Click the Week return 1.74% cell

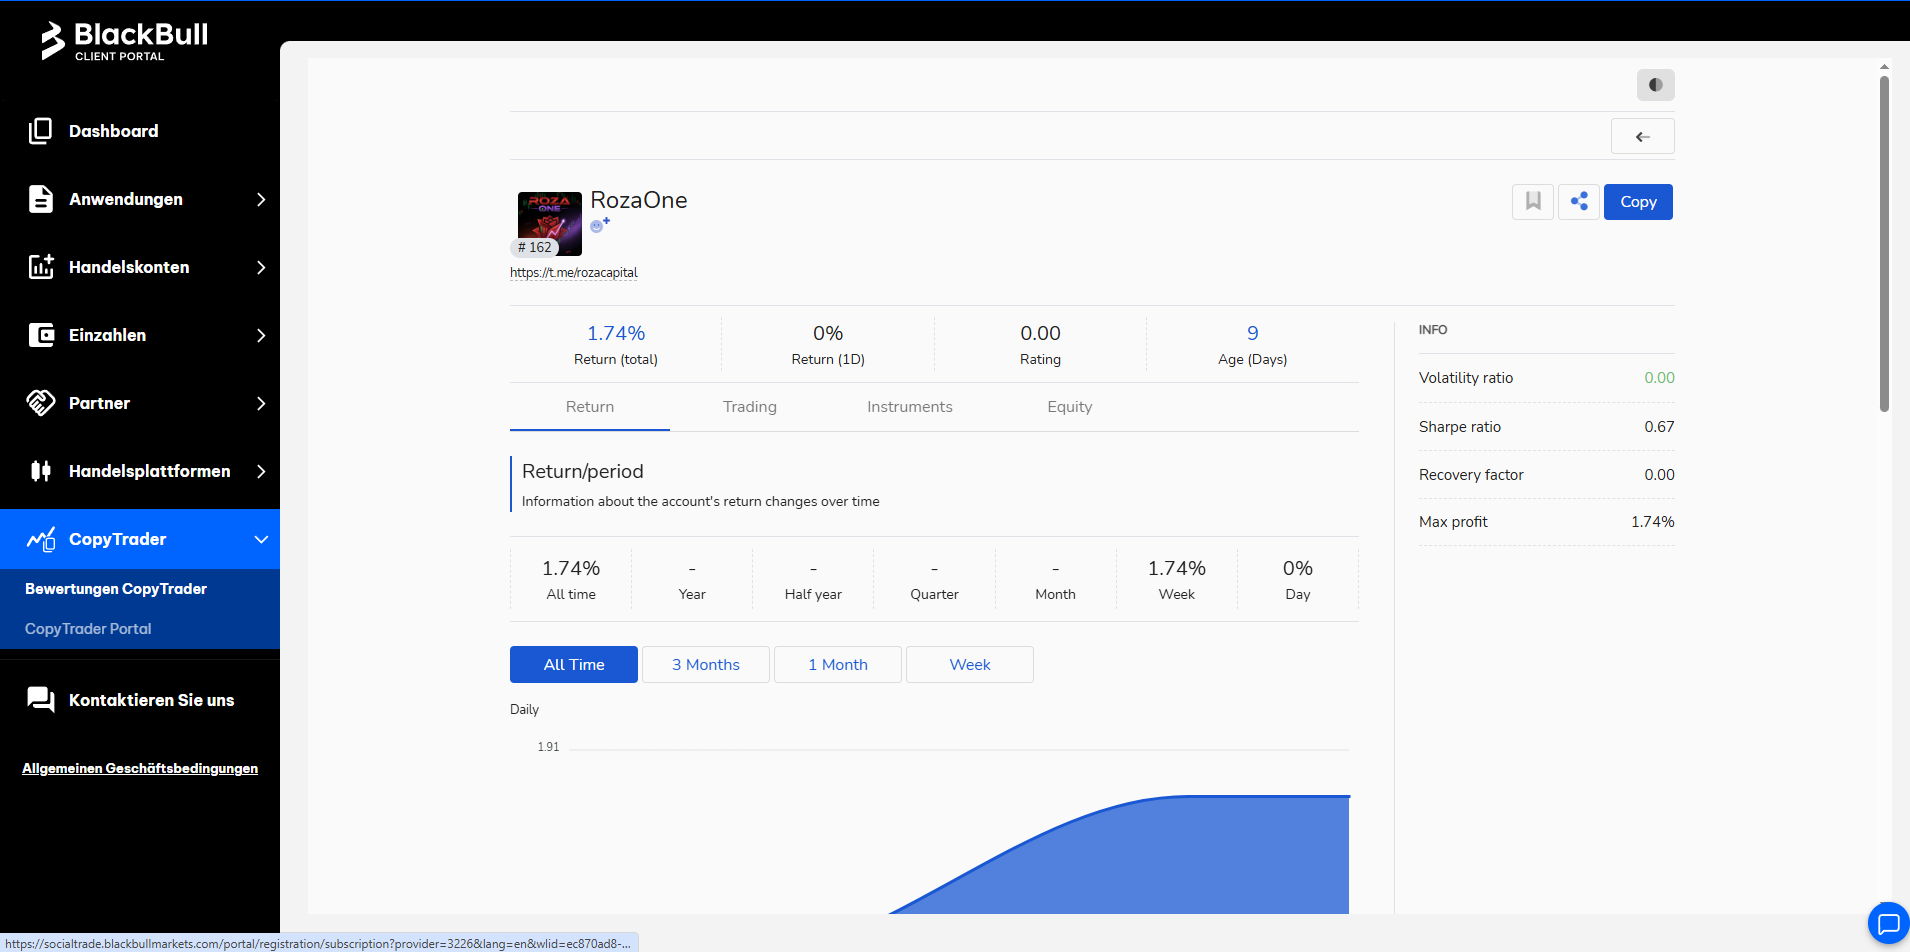pos(1177,579)
